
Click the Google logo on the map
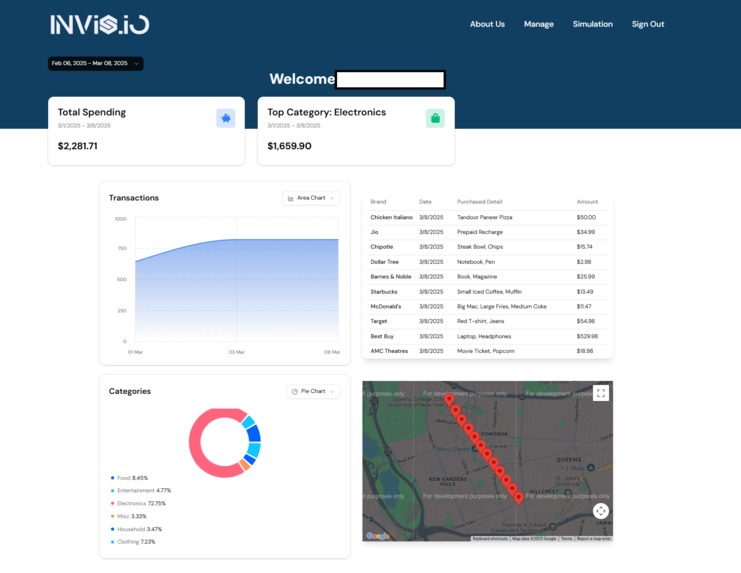coord(378,536)
